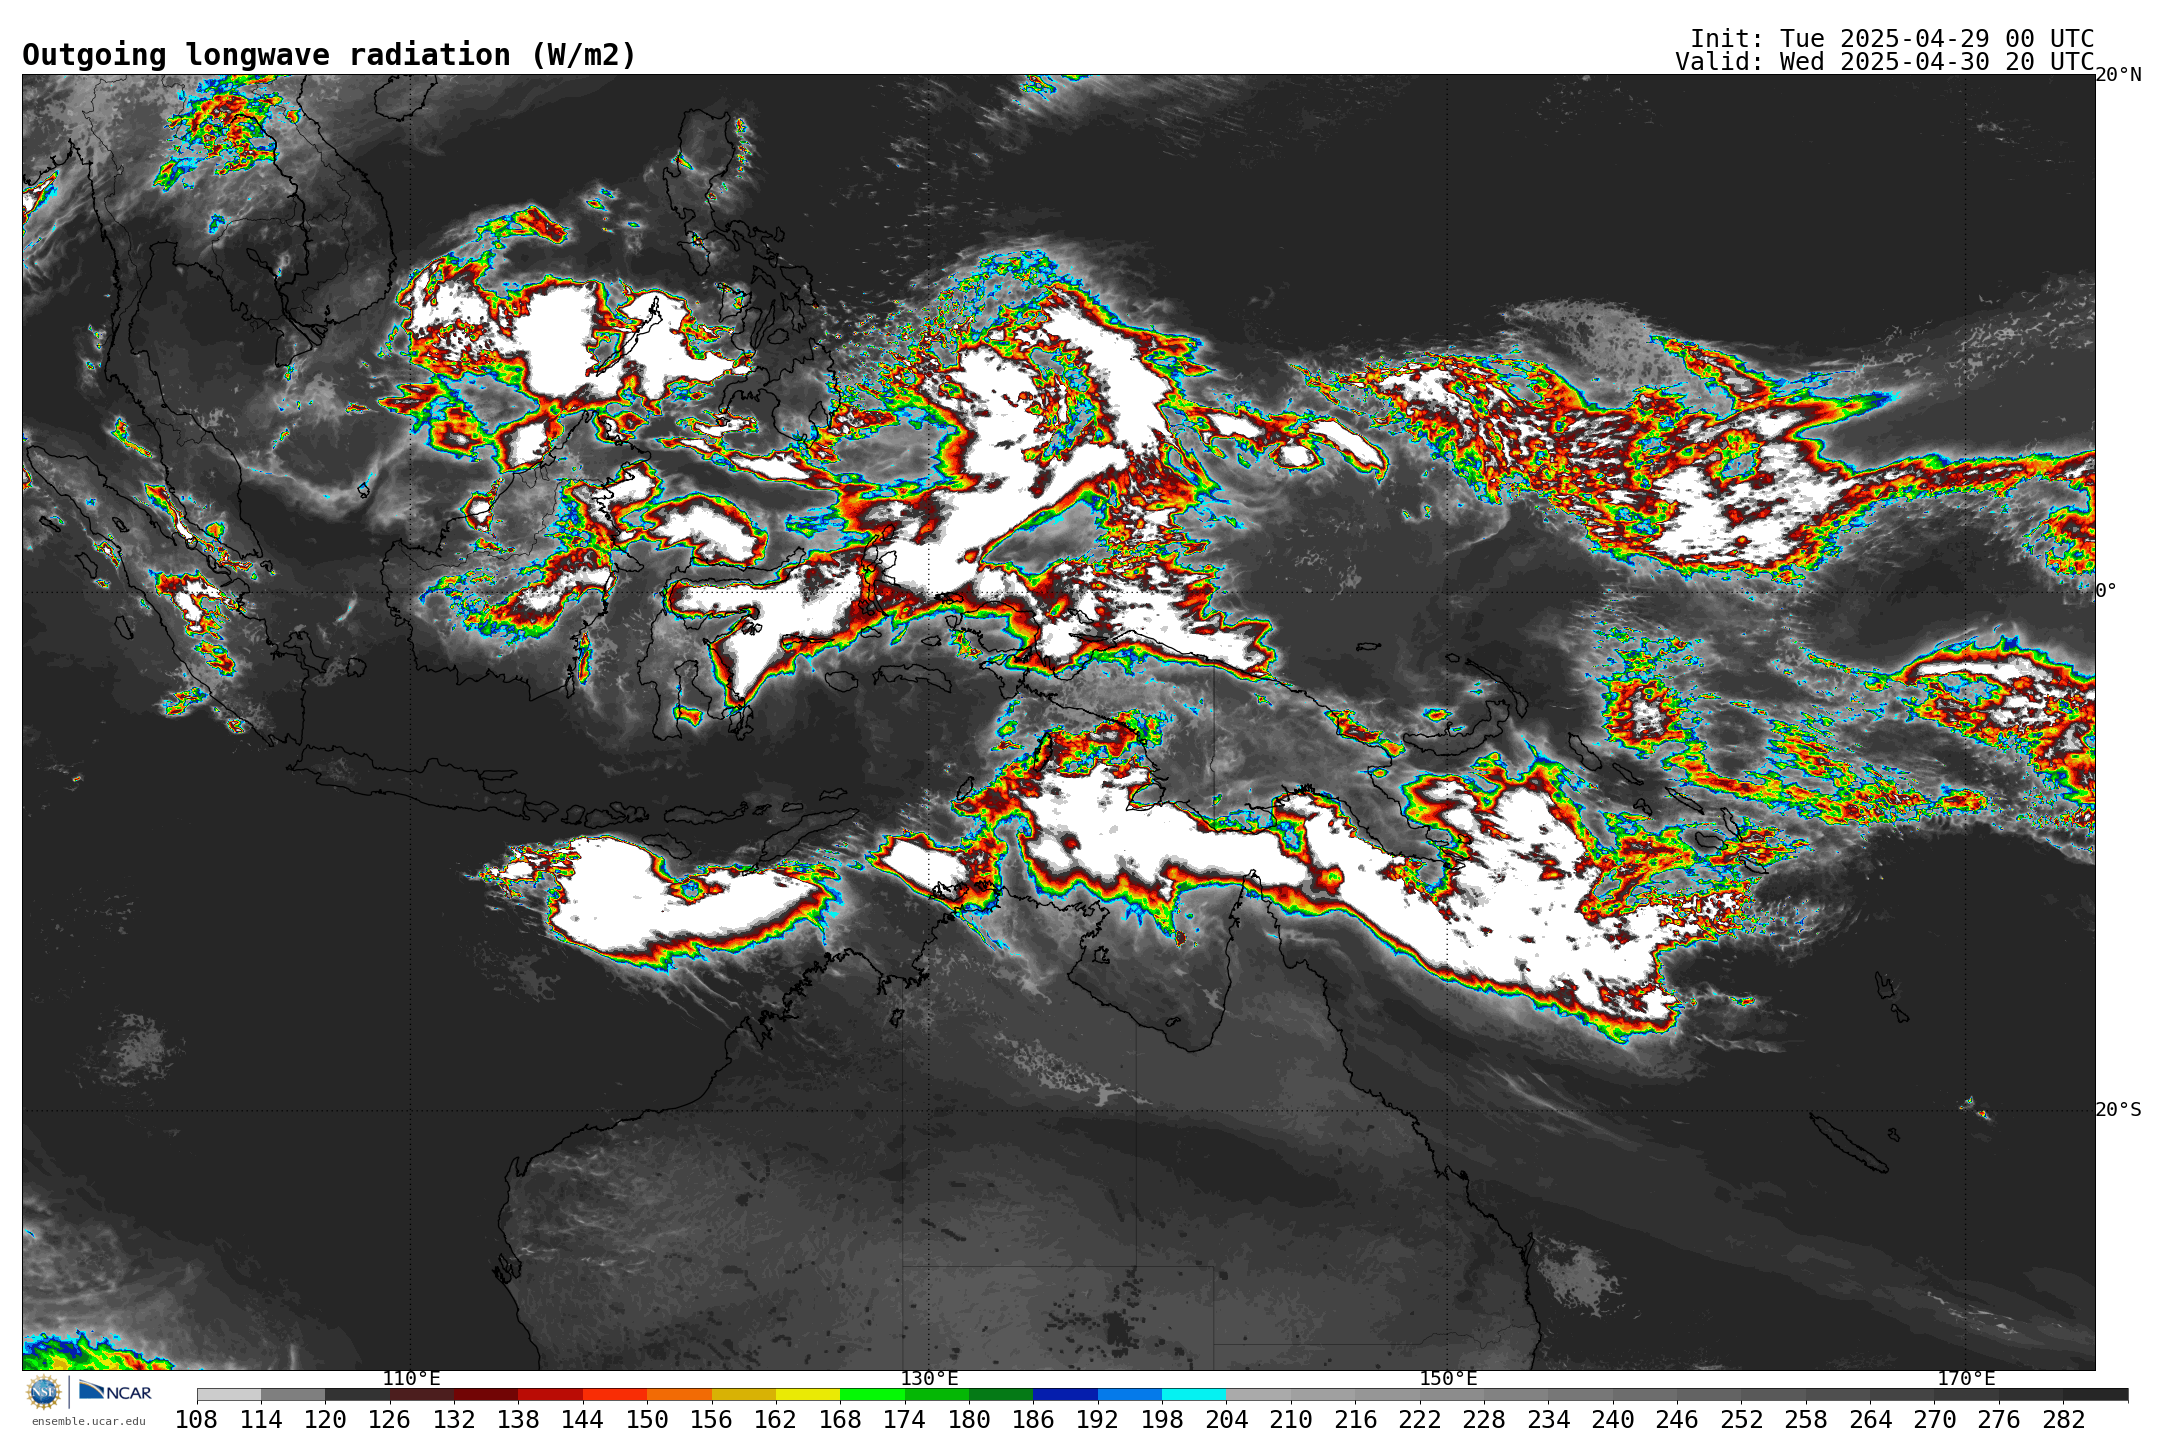Click the colorbar value 186
The image size is (2160, 1433).
point(1033,1420)
